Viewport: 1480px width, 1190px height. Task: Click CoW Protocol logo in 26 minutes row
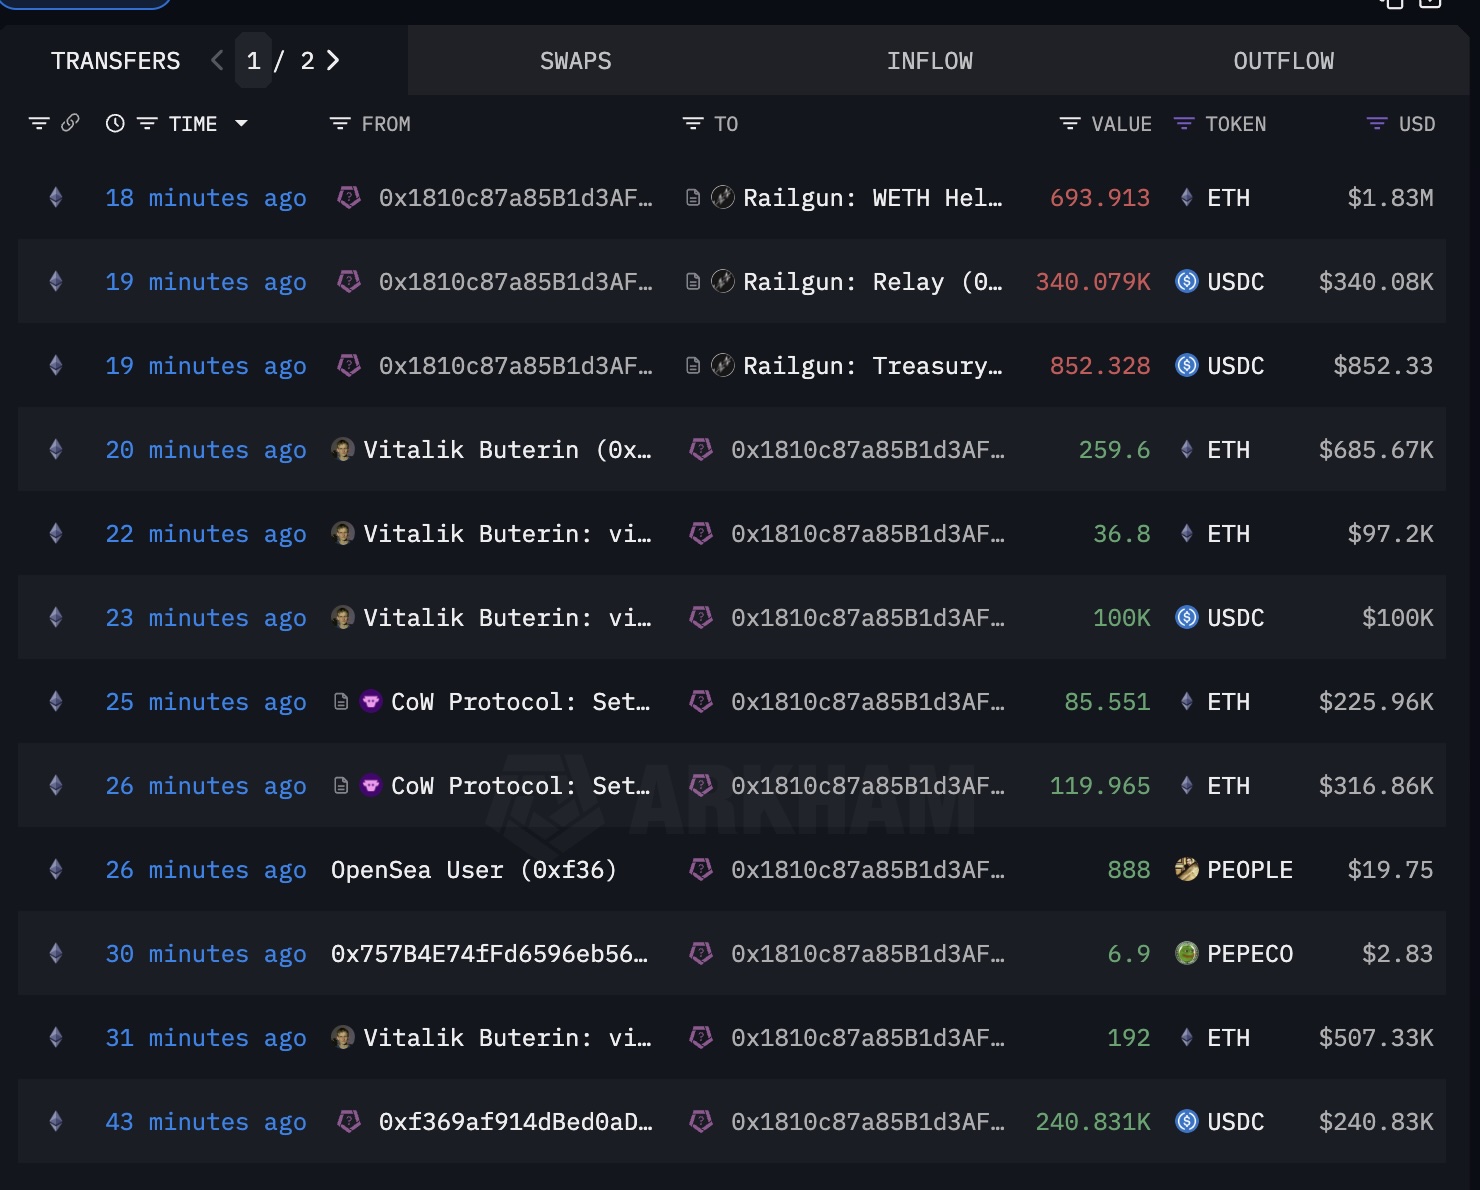(371, 785)
